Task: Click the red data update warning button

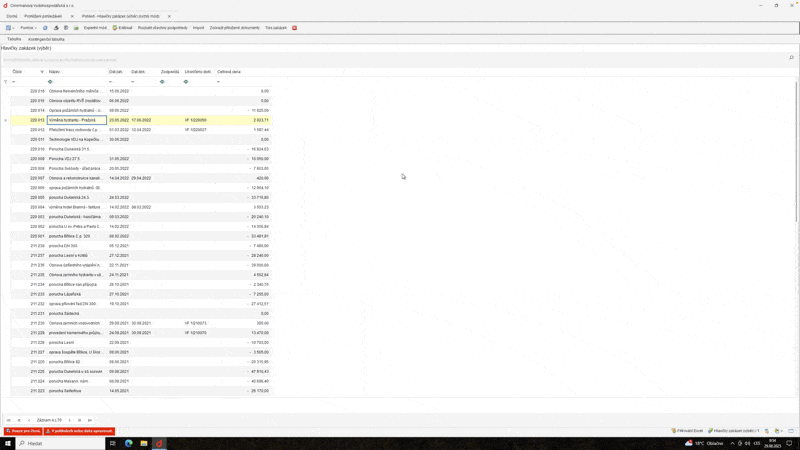Action: pyautogui.click(x=79, y=431)
